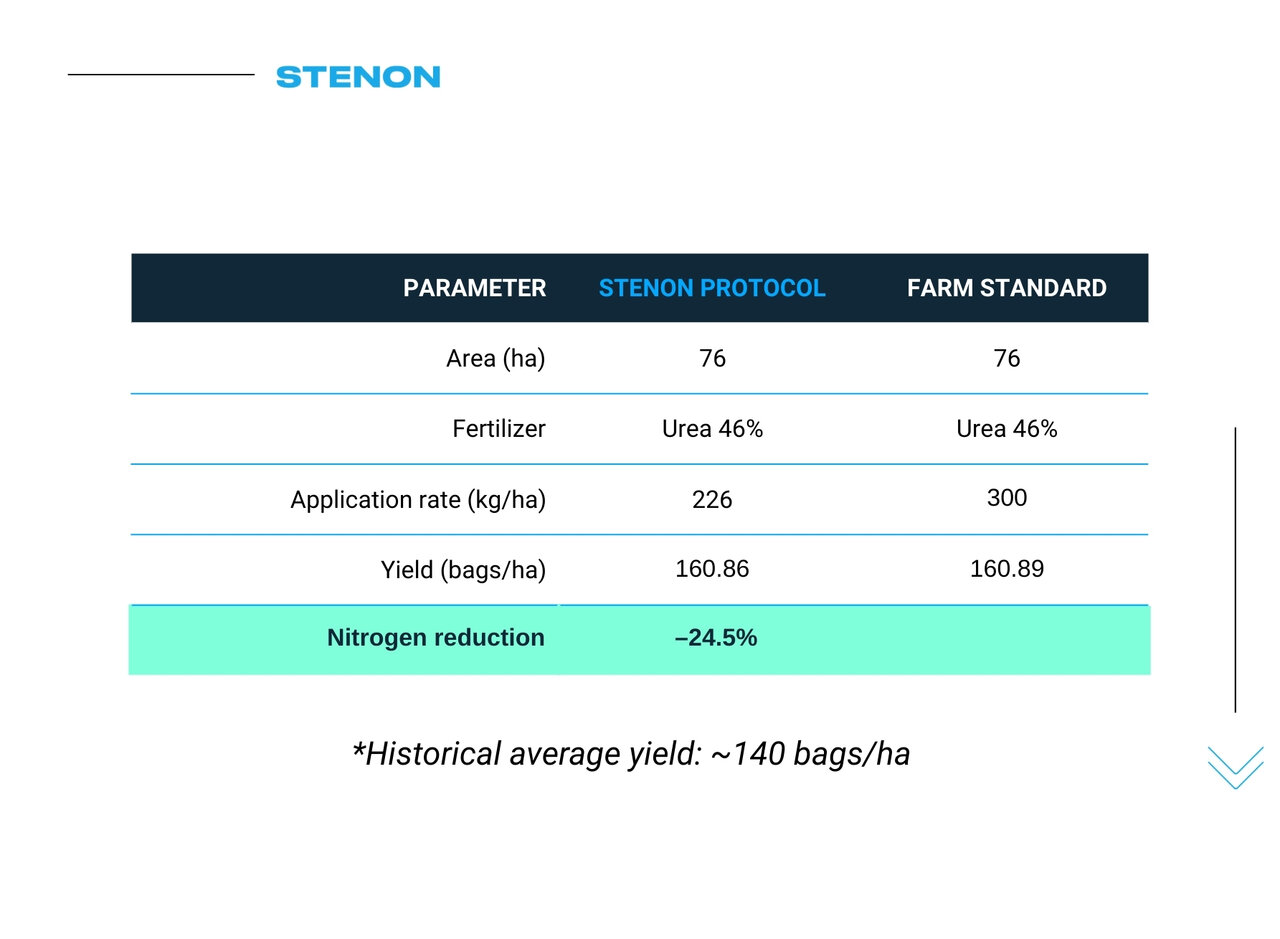Click the Area (ha) row label
This screenshot has height=939, width=1280.
coord(495,358)
